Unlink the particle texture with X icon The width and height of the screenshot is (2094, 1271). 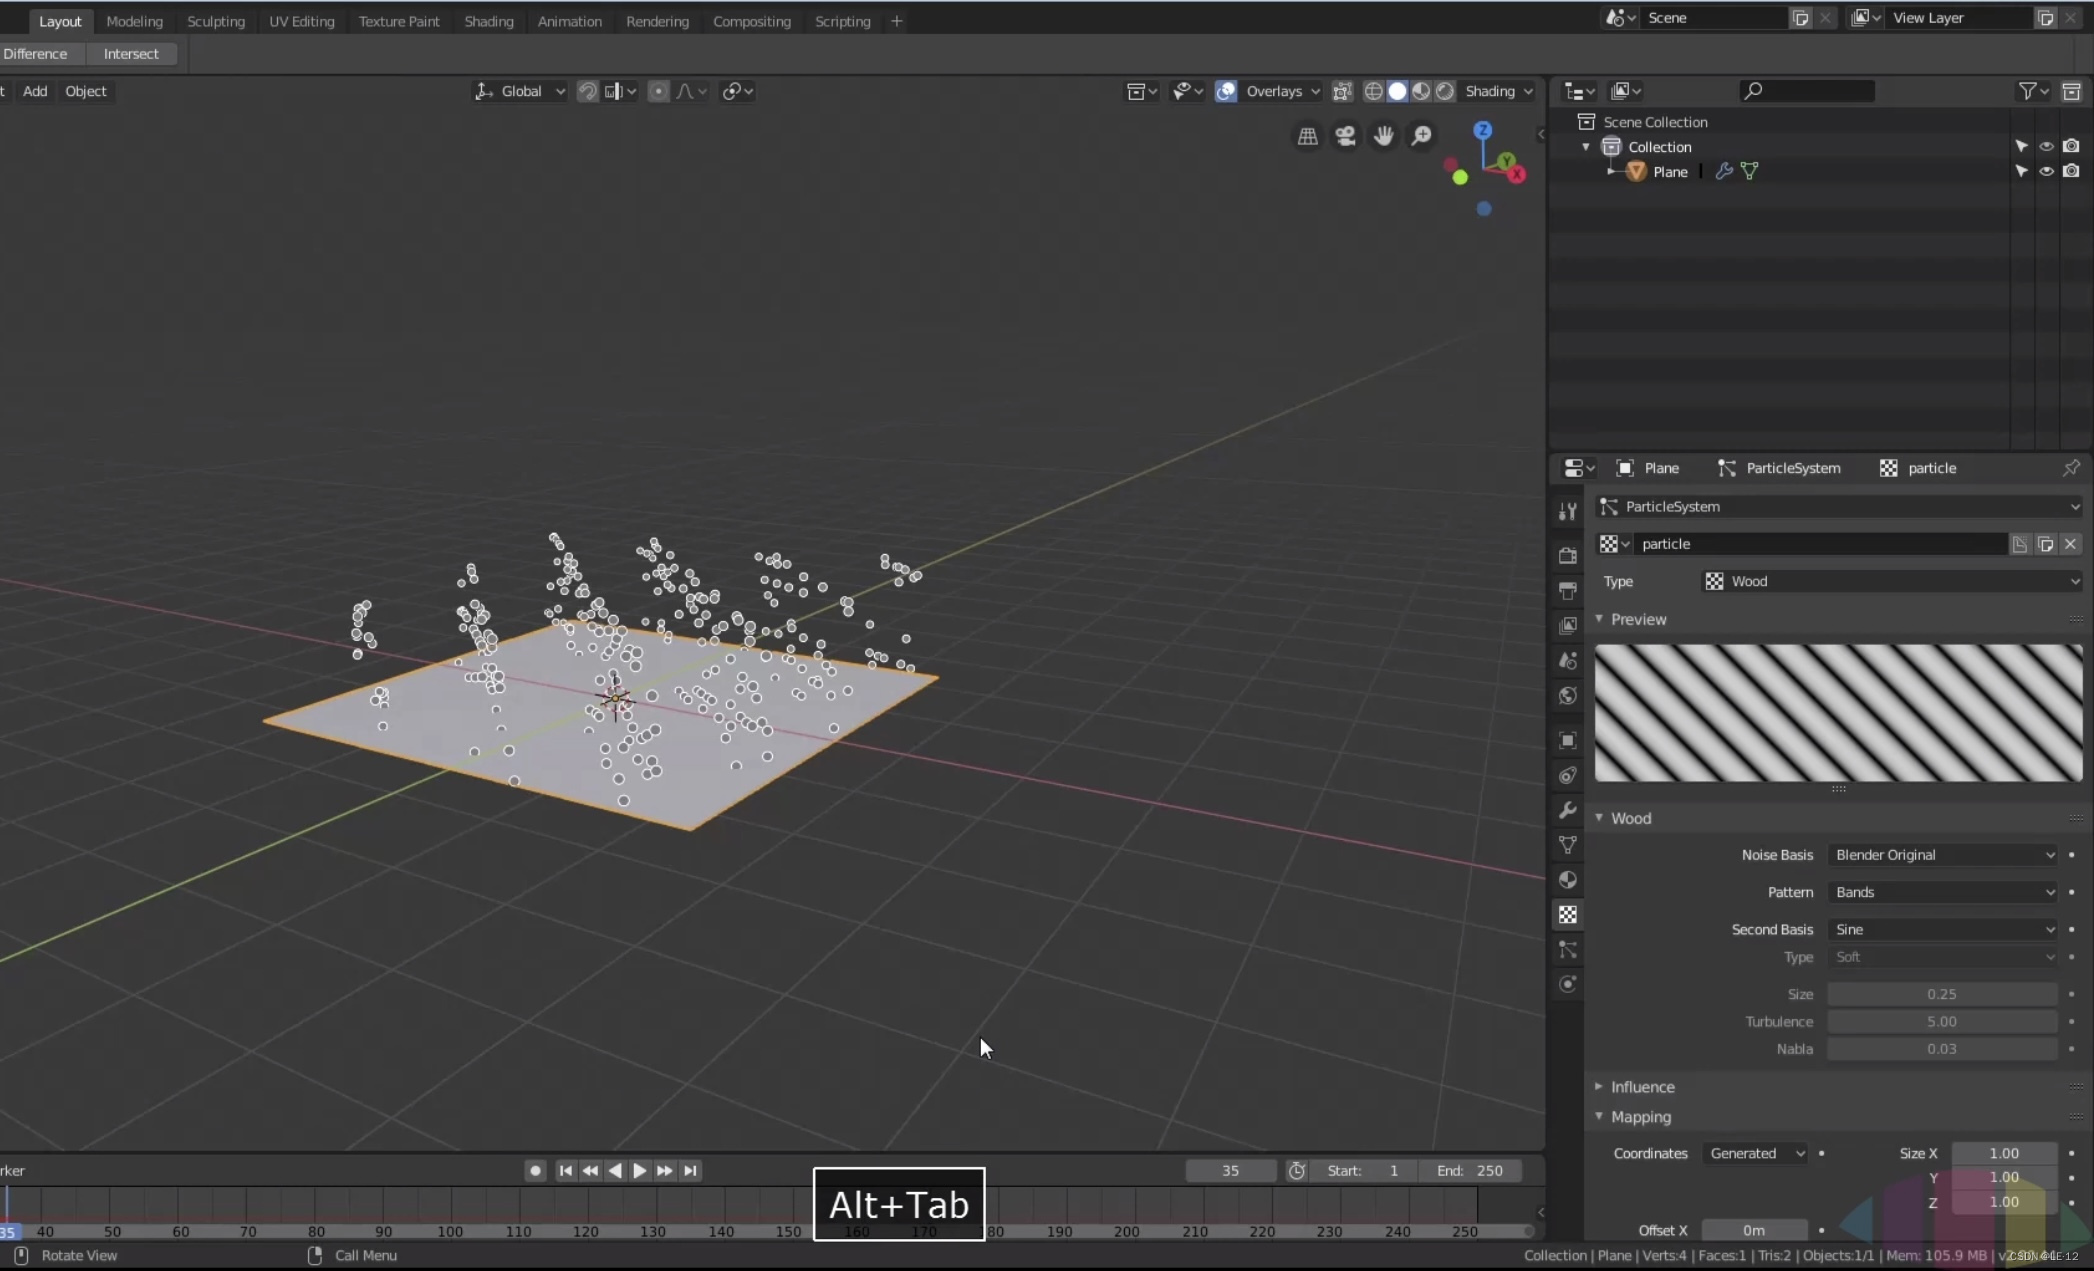2070,544
